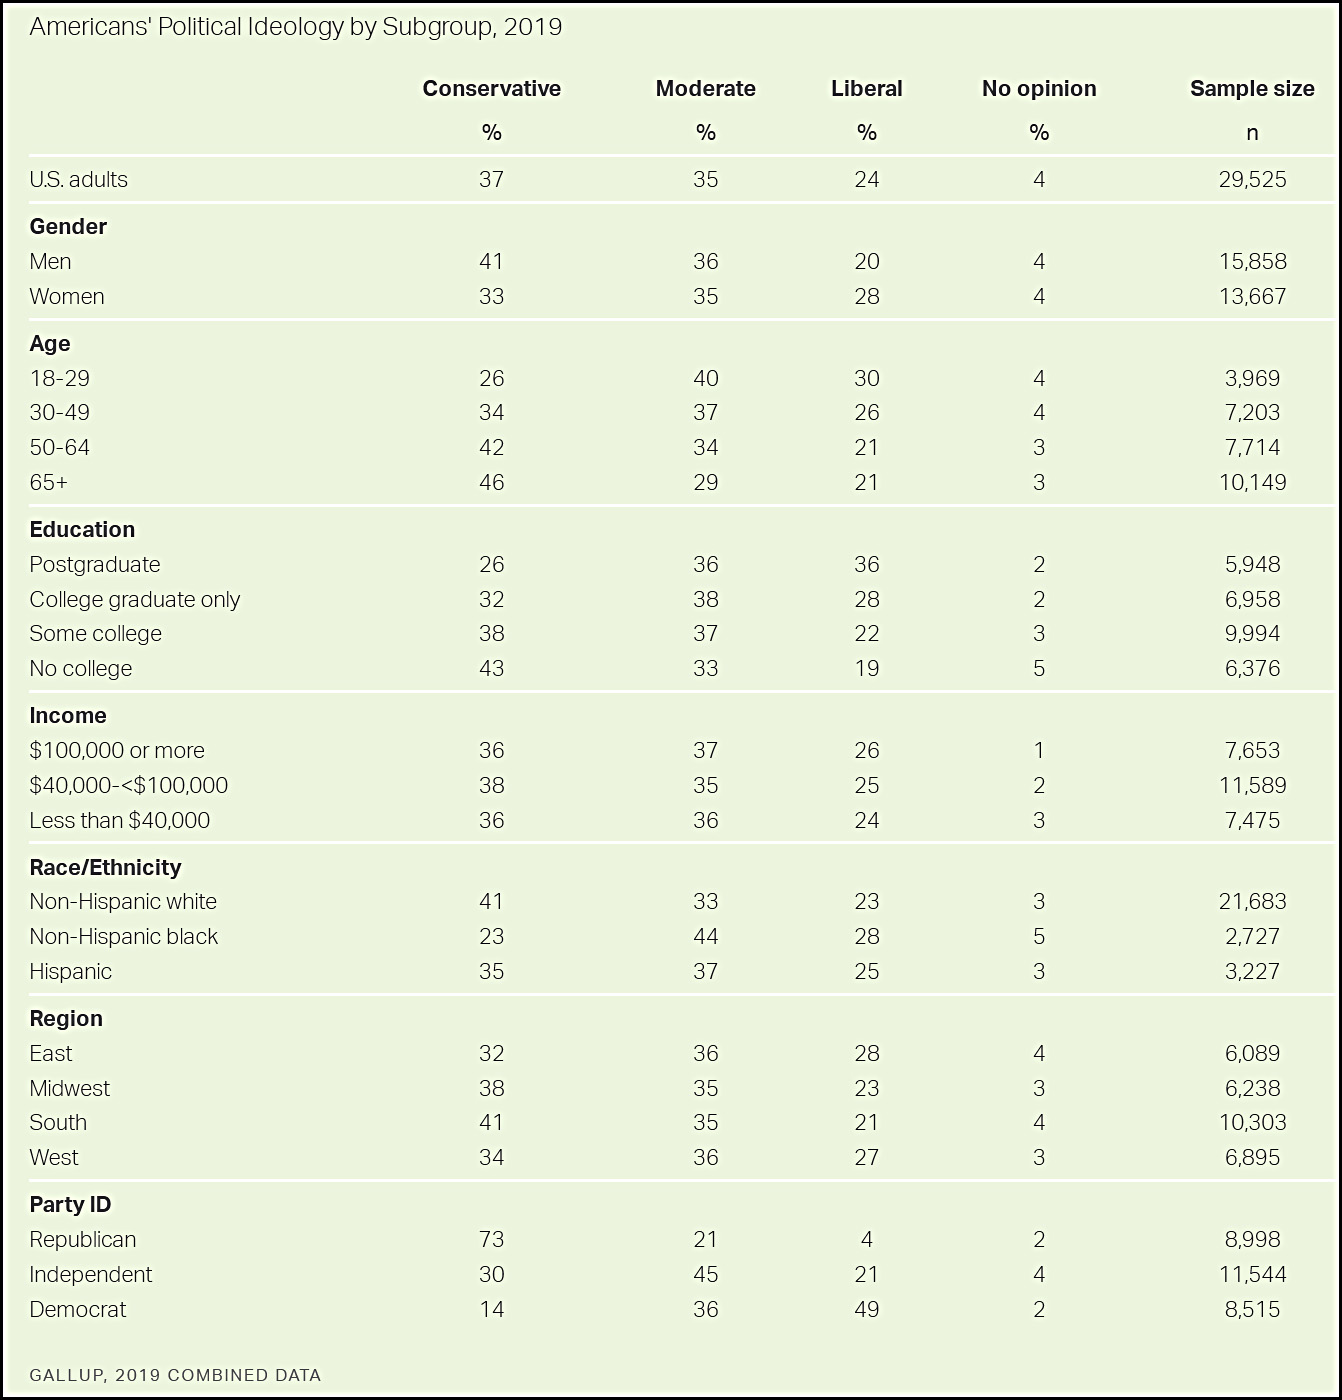Click the Sample size column header
The image size is (1342, 1400).
pos(1252,89)
